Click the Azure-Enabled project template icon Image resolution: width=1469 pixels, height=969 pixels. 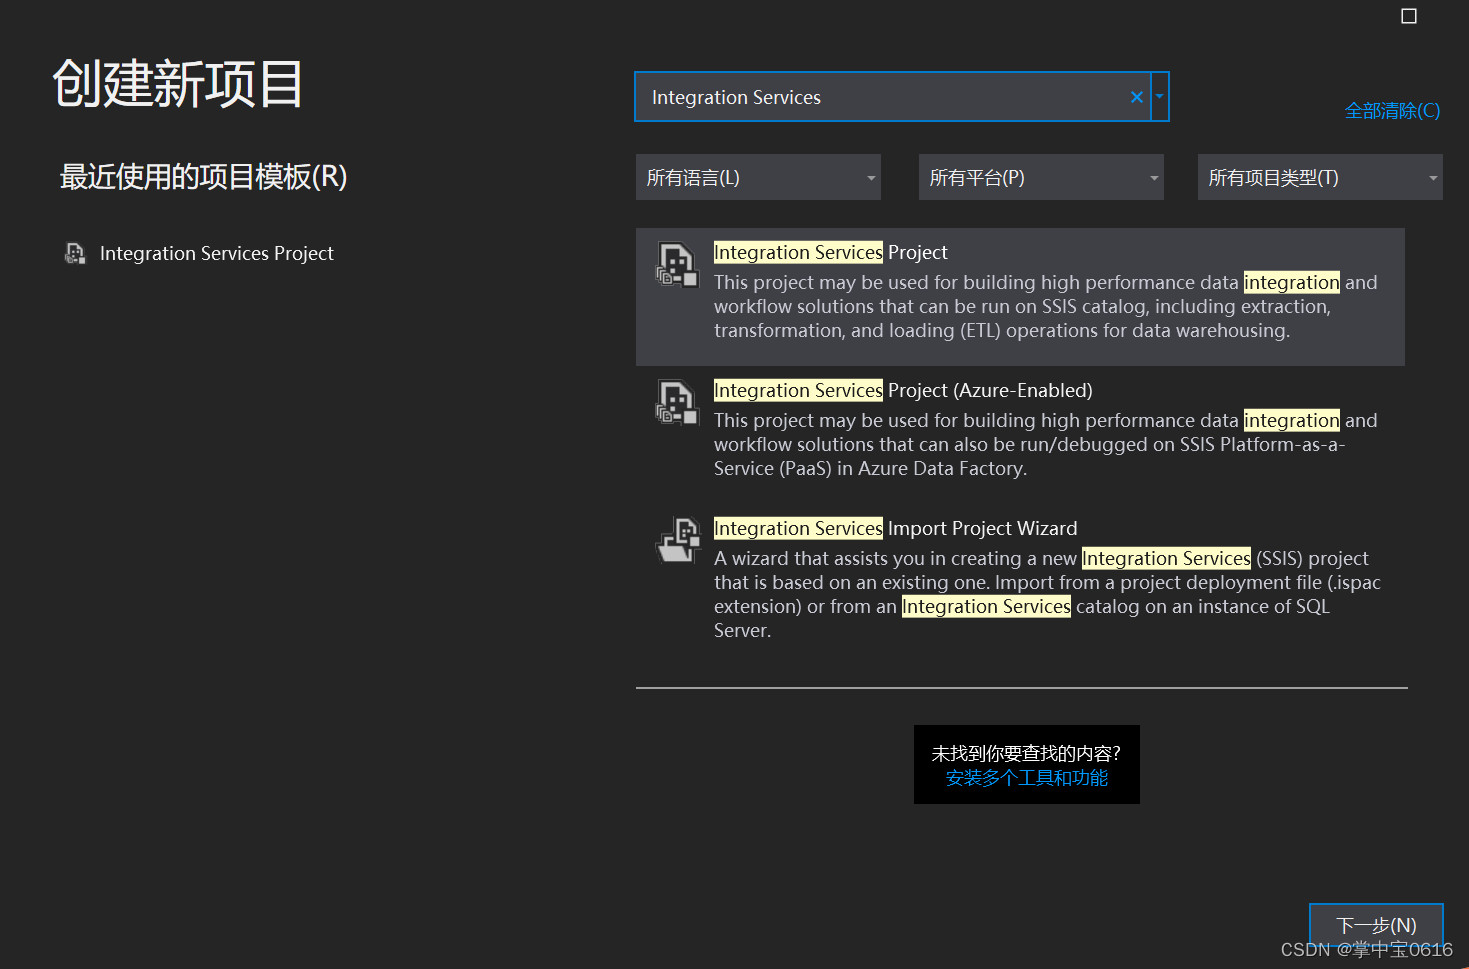[x=677, y=403]
